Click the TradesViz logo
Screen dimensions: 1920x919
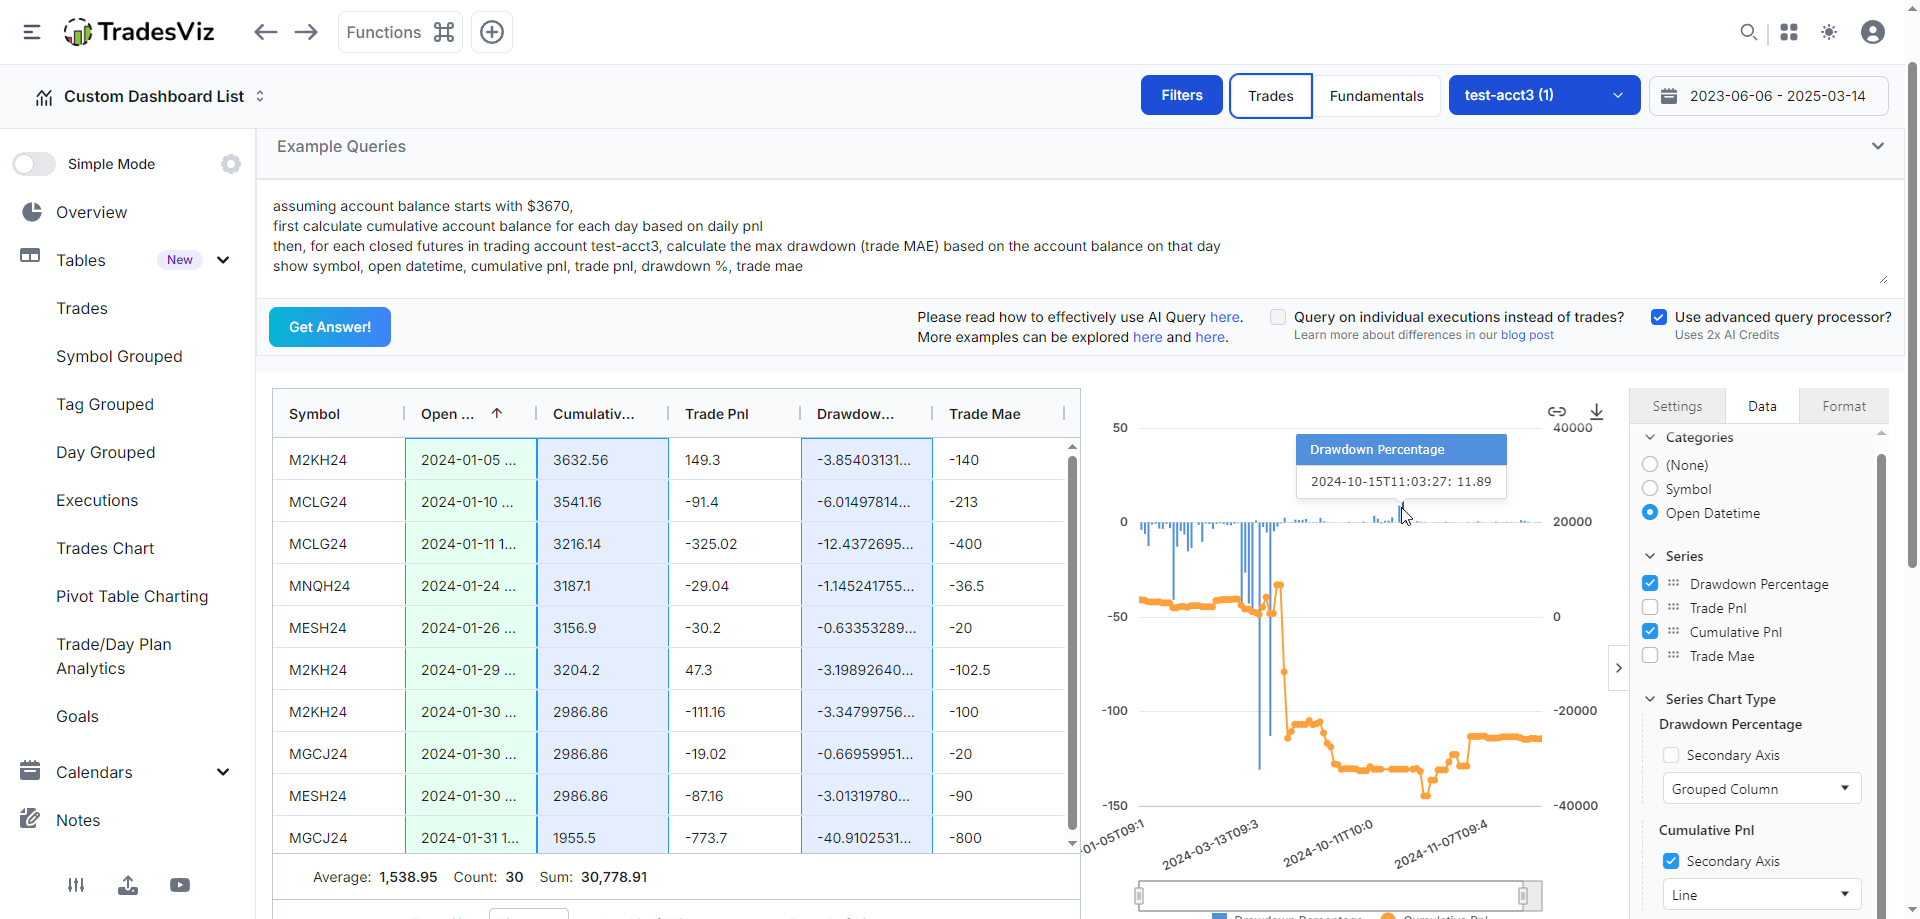tap(139, 32)
